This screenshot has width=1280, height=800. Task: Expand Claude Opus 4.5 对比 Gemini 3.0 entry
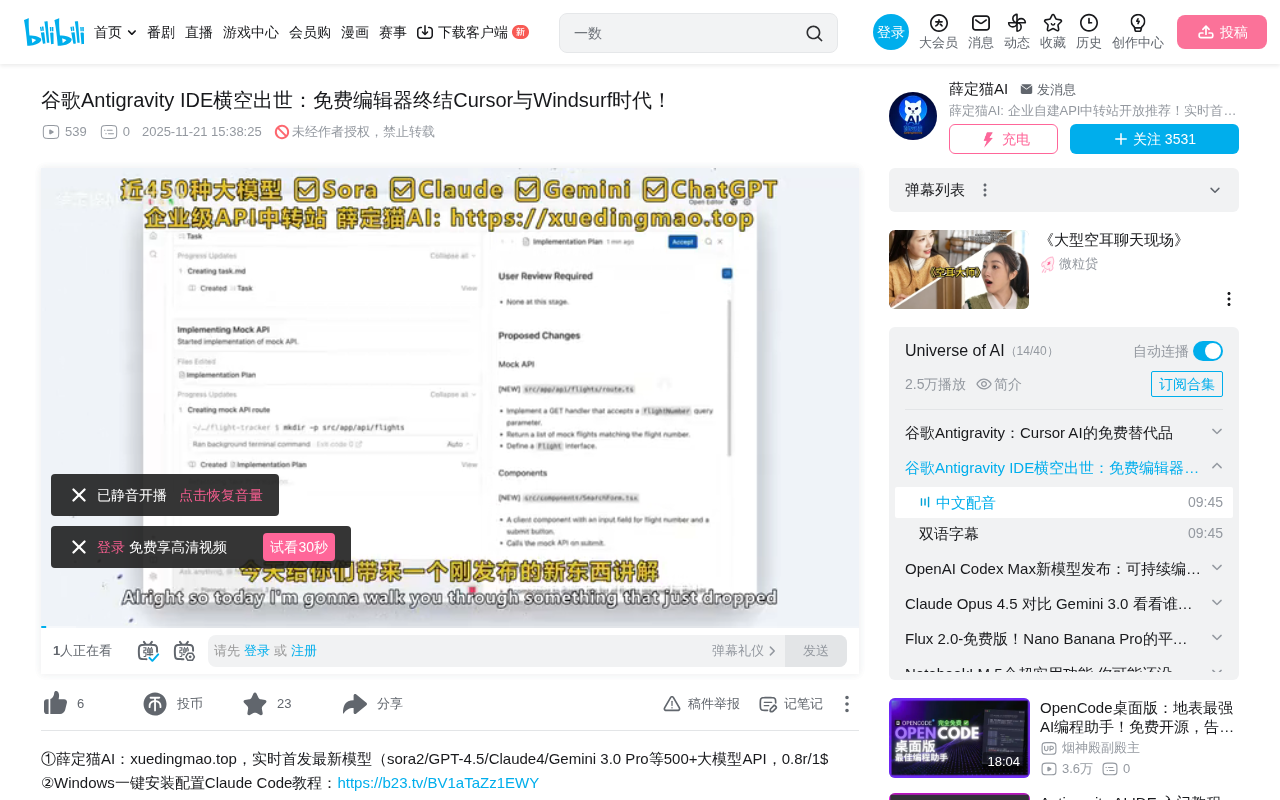(x=1217, y=602)
